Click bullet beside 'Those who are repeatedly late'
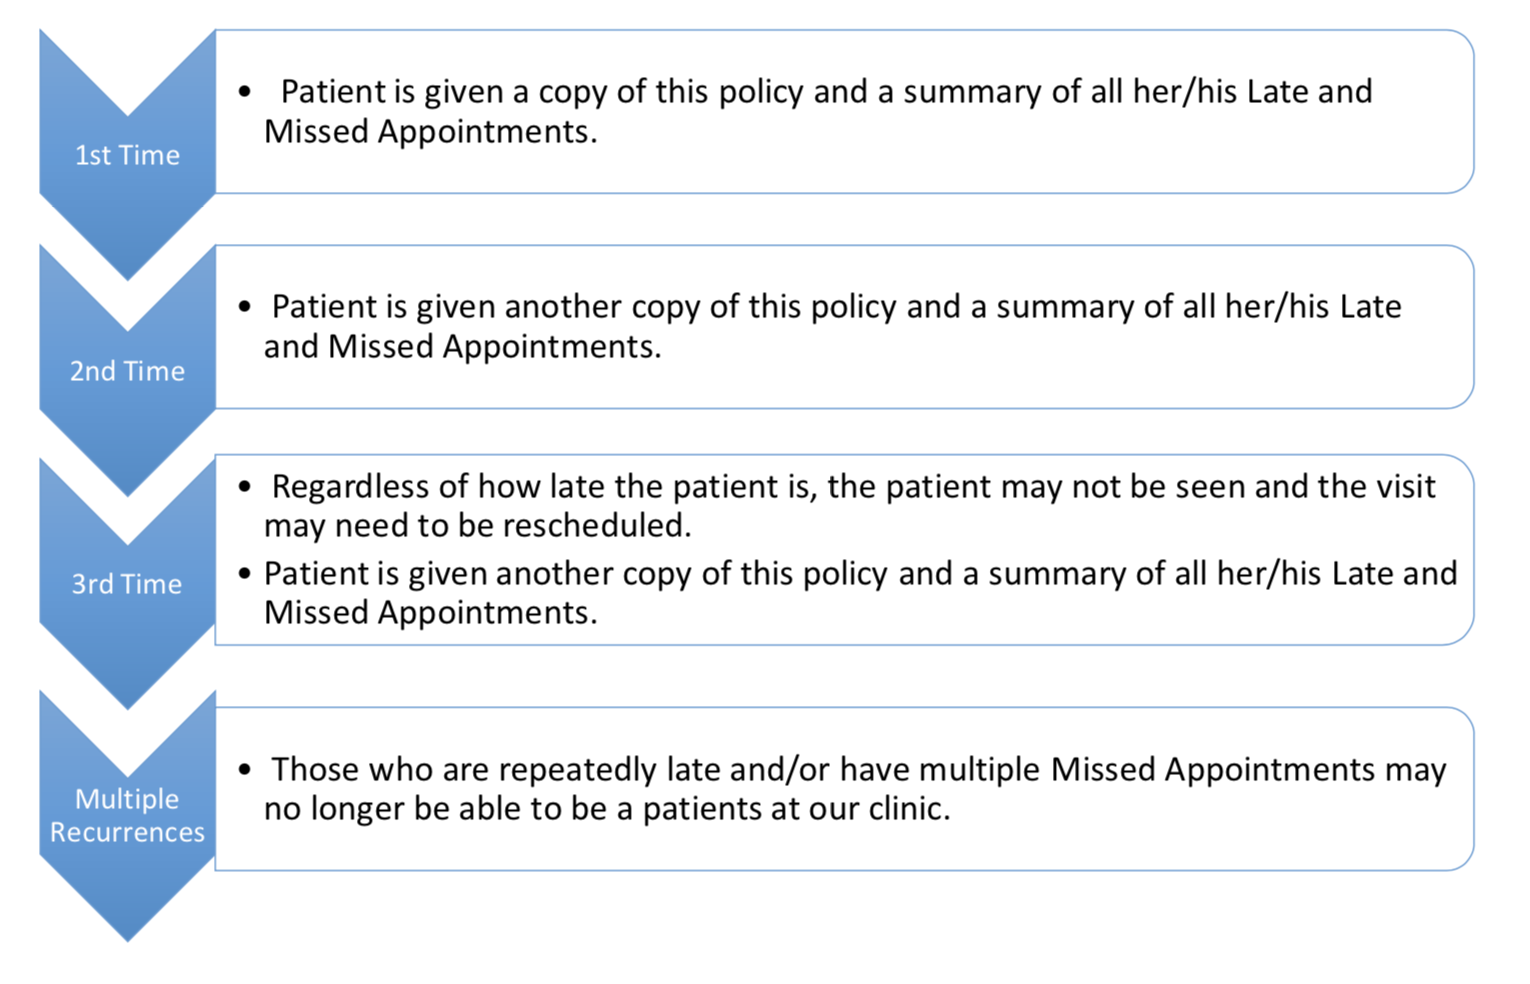 [245, 770]
